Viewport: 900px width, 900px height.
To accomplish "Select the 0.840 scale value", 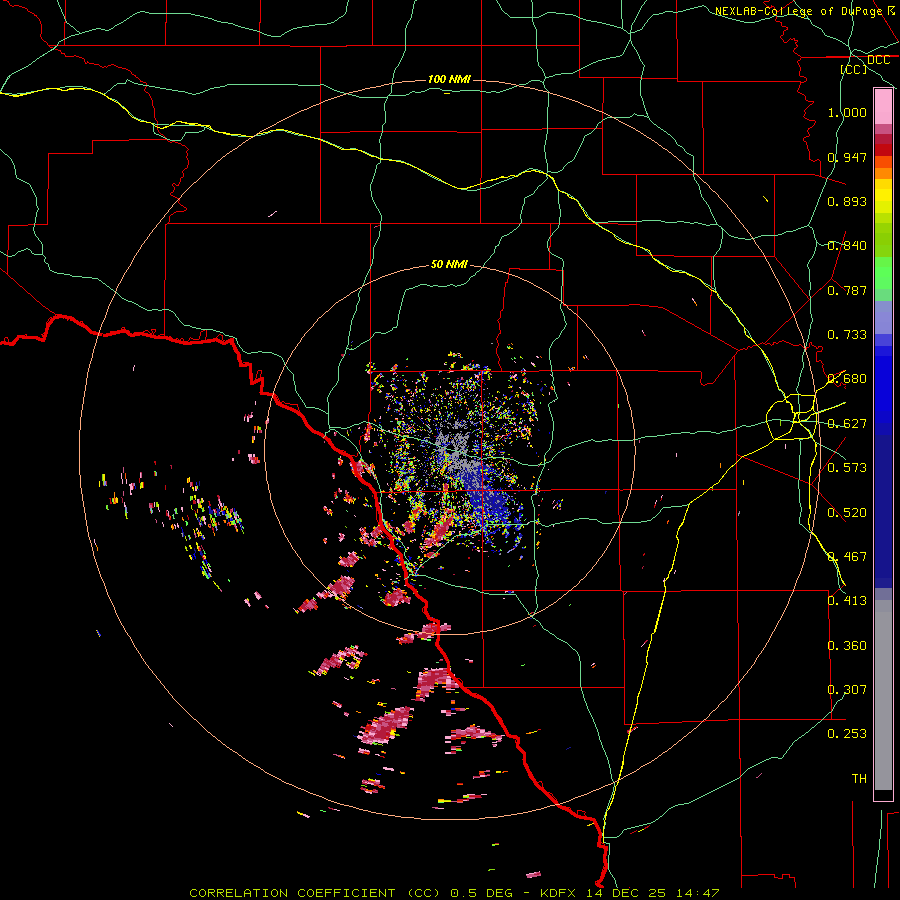I will click(x=847, y=246).
